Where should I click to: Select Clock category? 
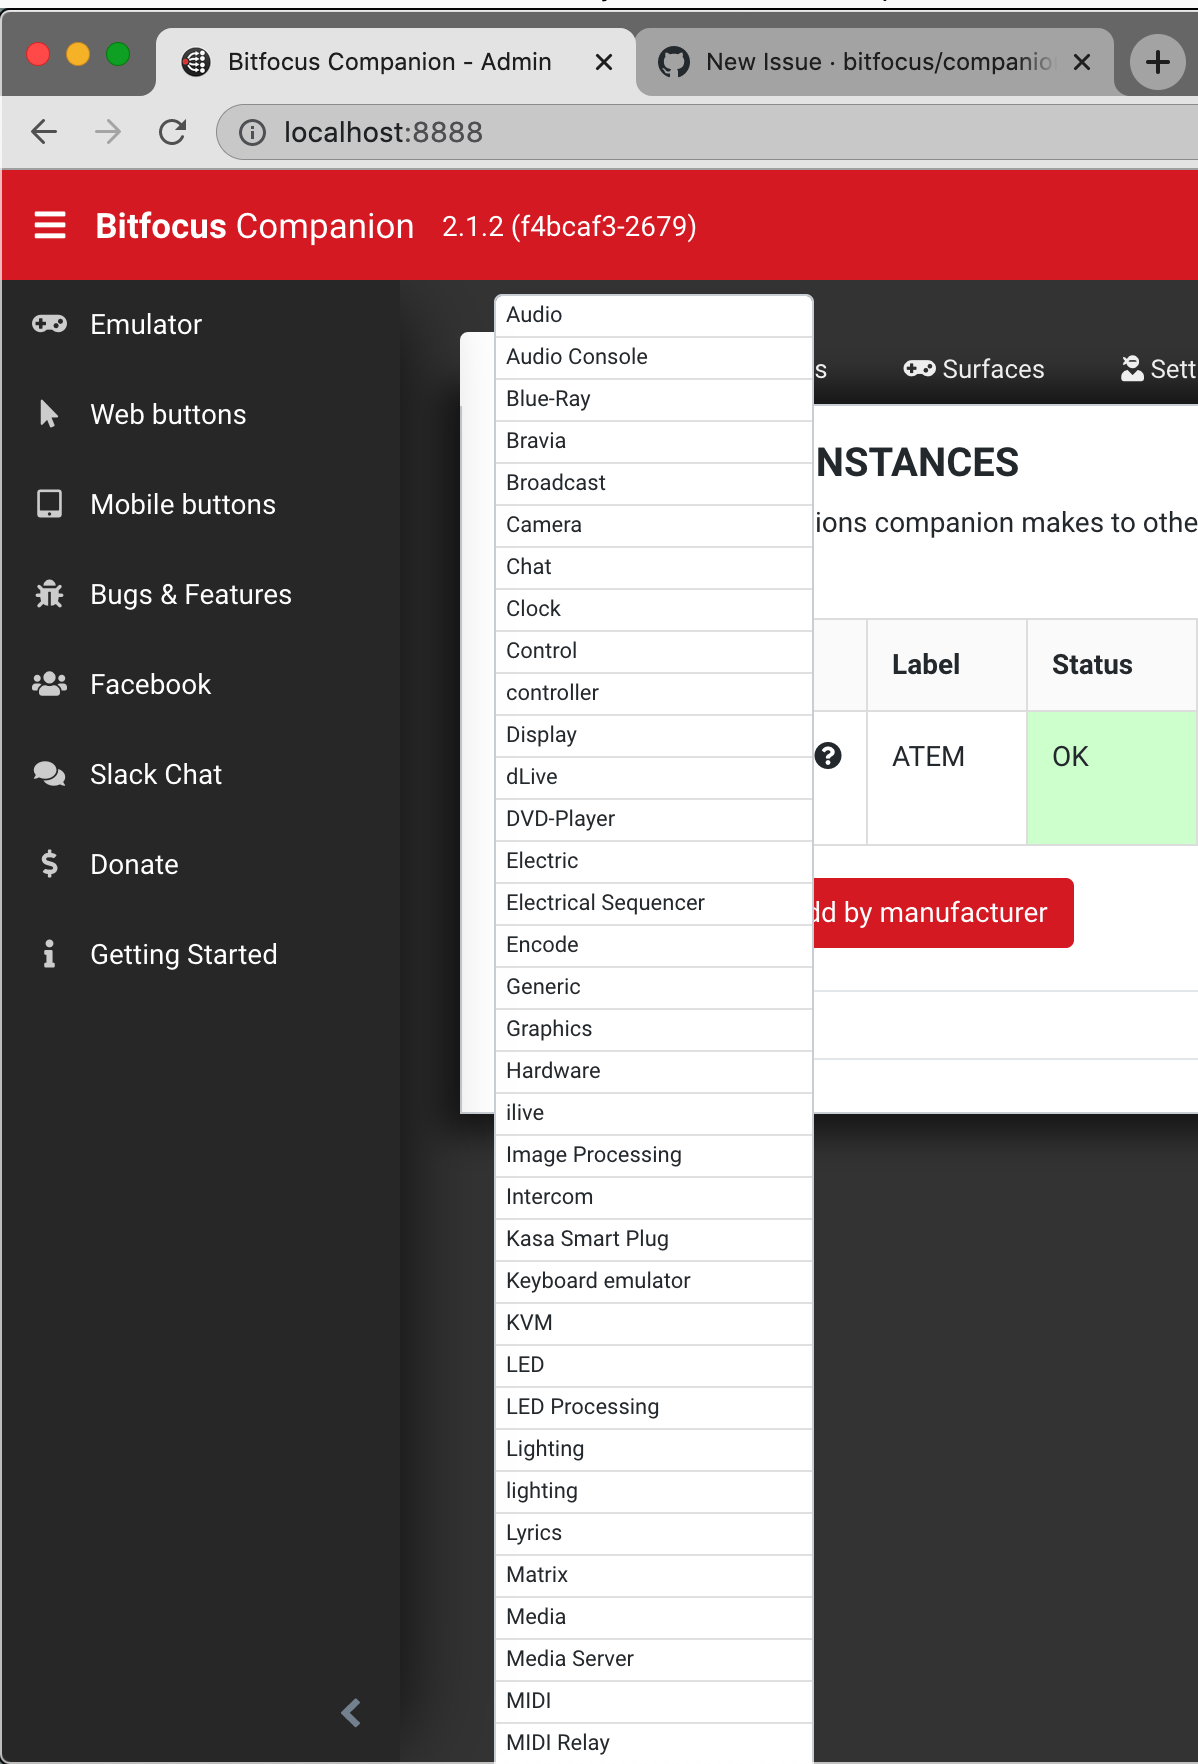pyautogui.click(x=654, y=609)
